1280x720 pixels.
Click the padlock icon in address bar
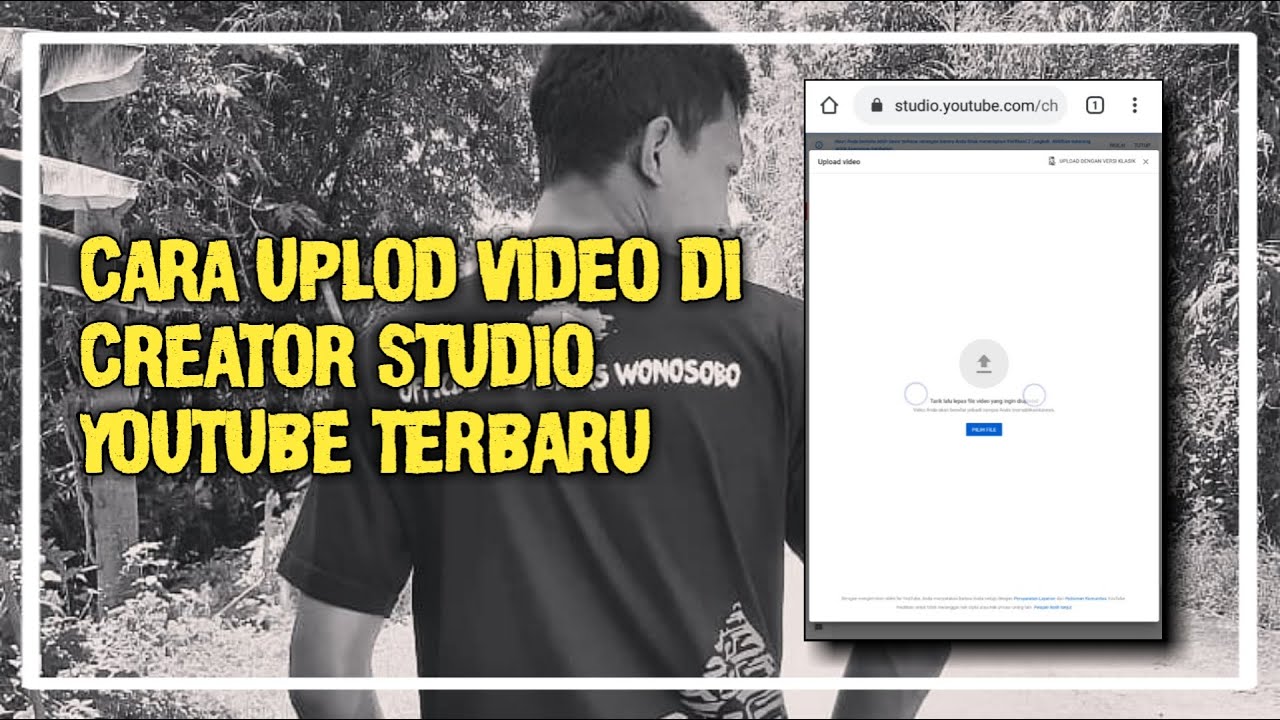[877, 105]
